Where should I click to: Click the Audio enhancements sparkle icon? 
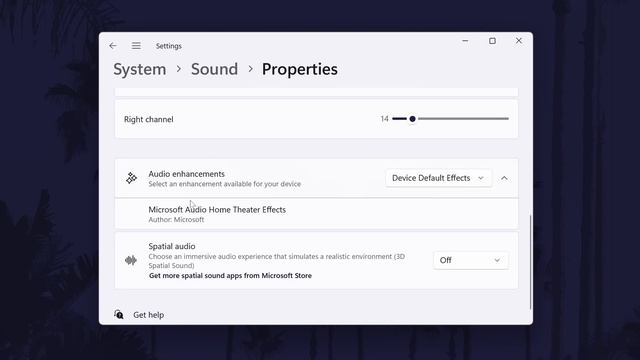click(131, 178)
